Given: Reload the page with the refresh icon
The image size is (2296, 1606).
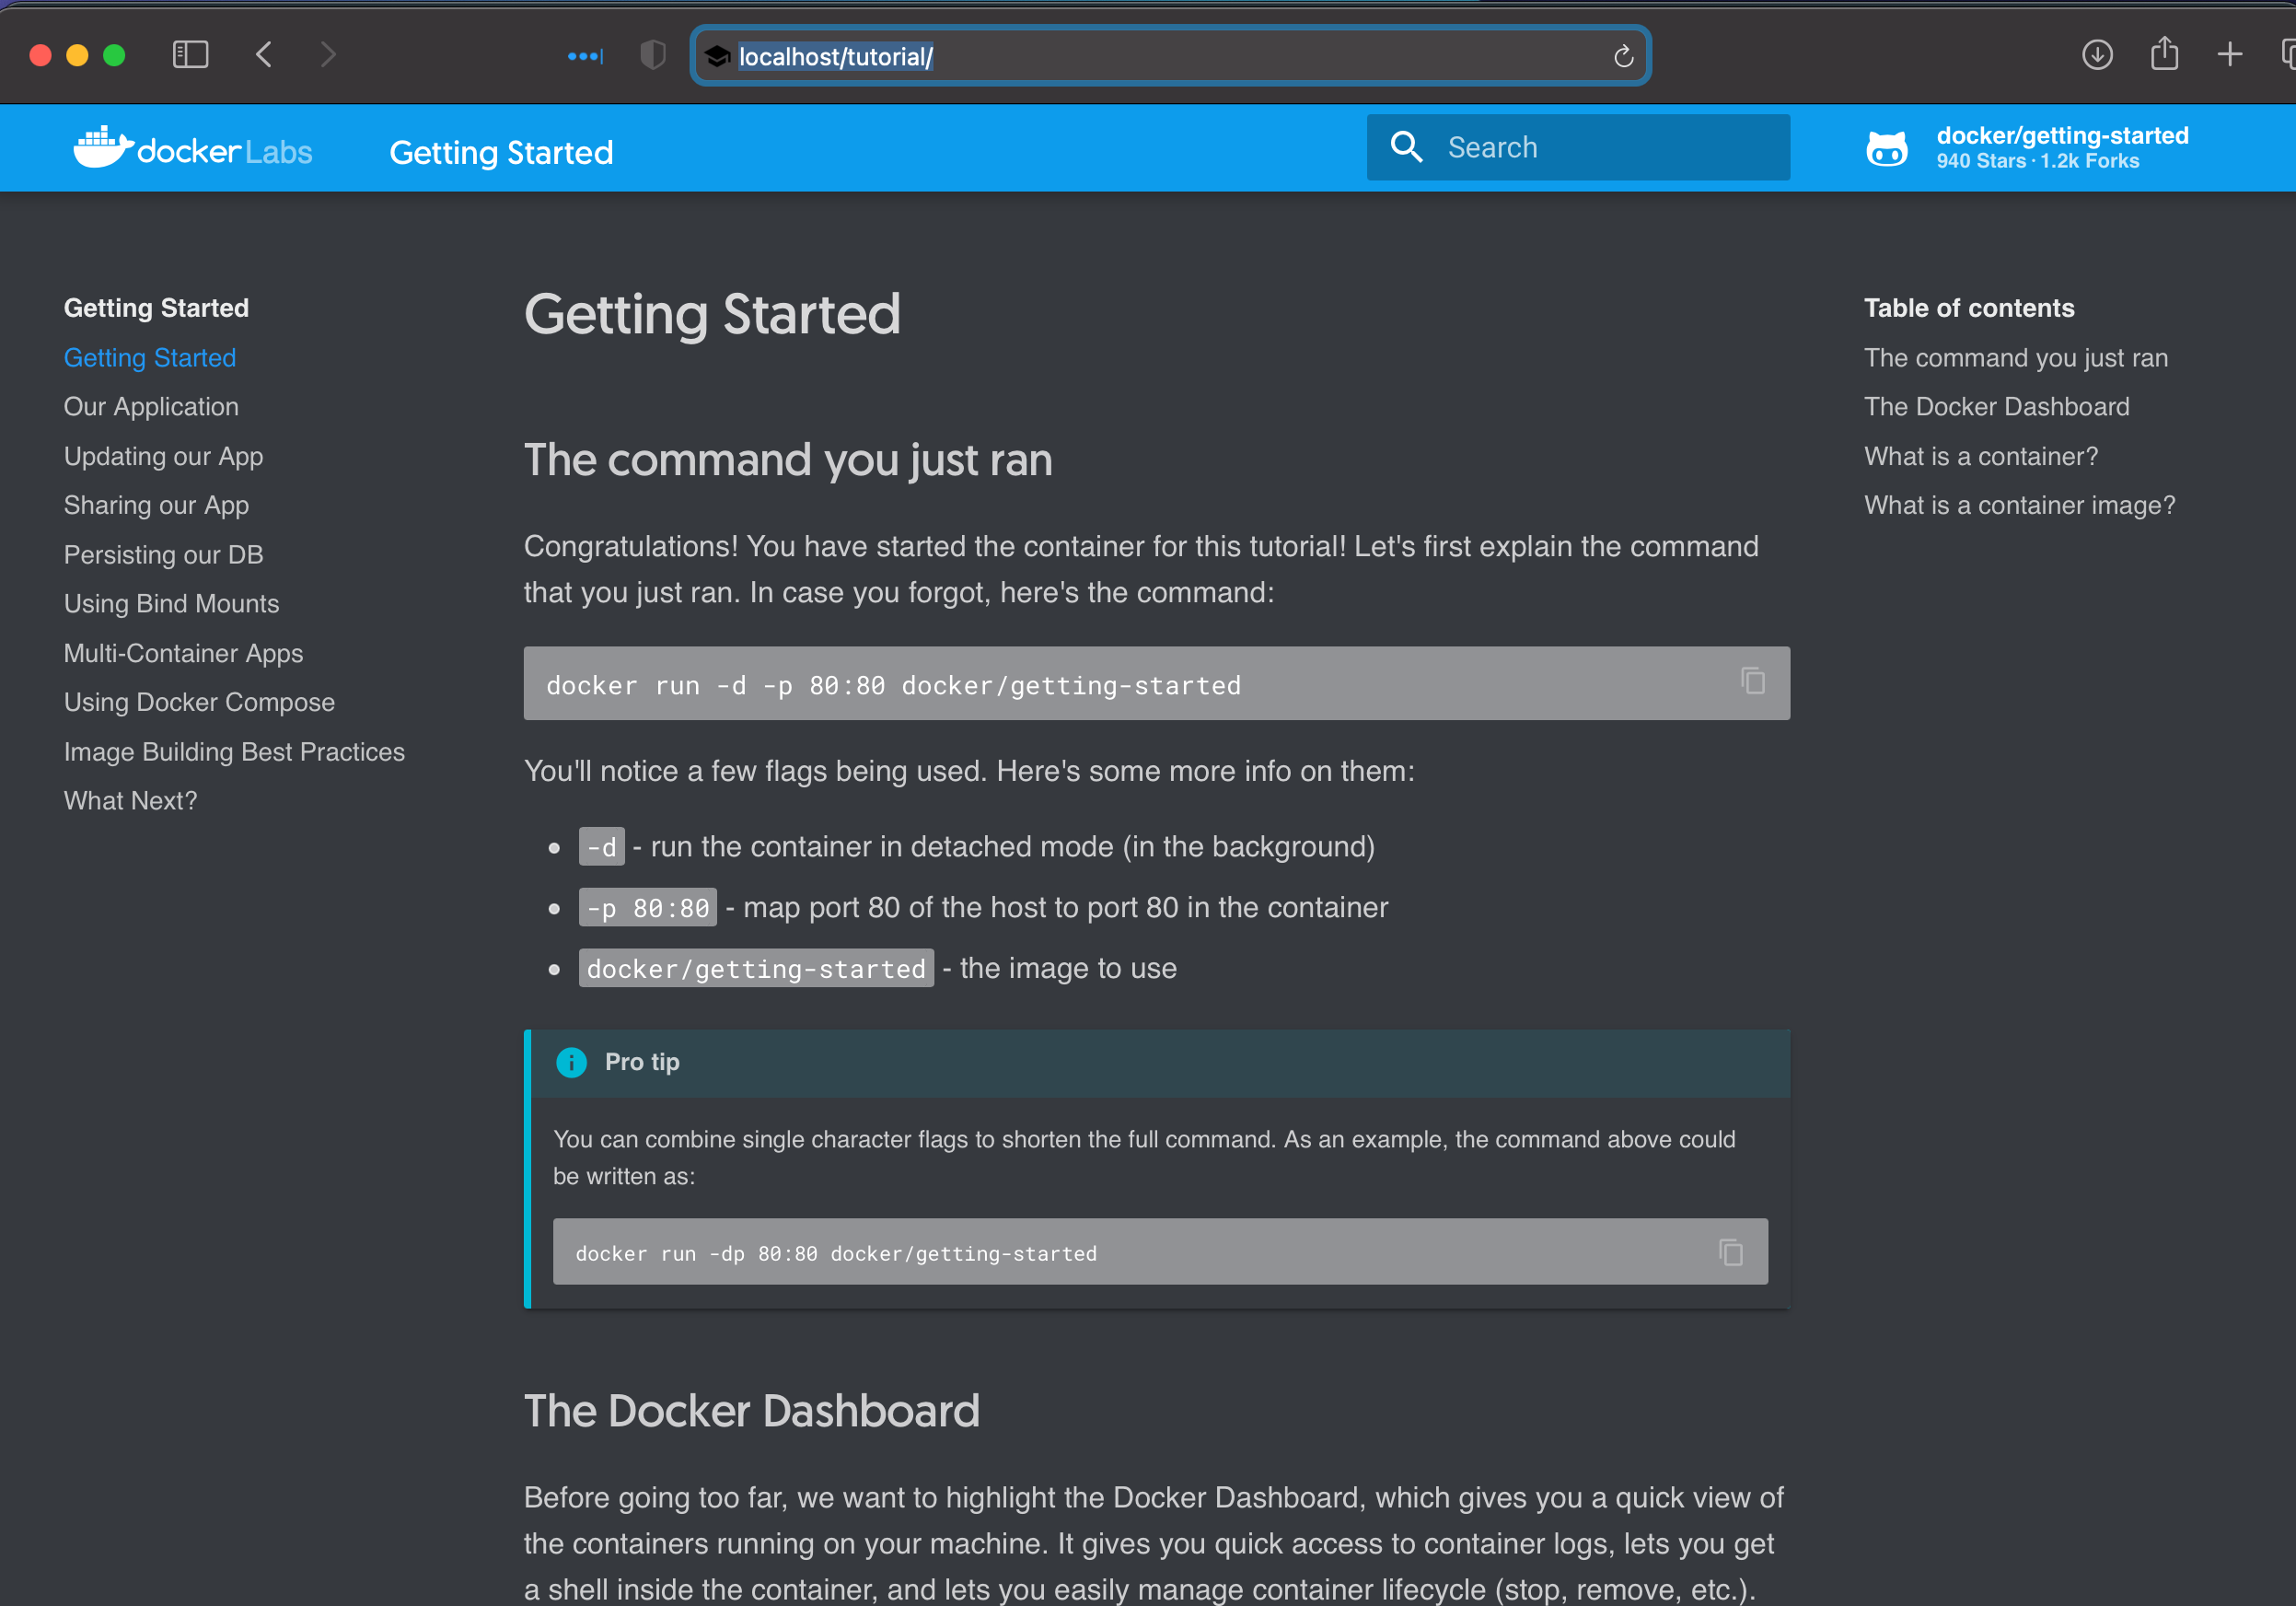Looking at the screenshot, I should tap(1623, 56).
